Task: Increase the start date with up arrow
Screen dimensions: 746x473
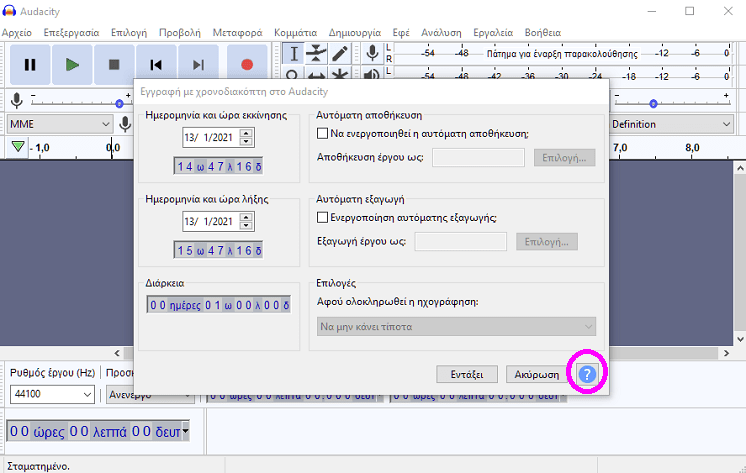Action: pyautogui.click(x=246, y=134)
